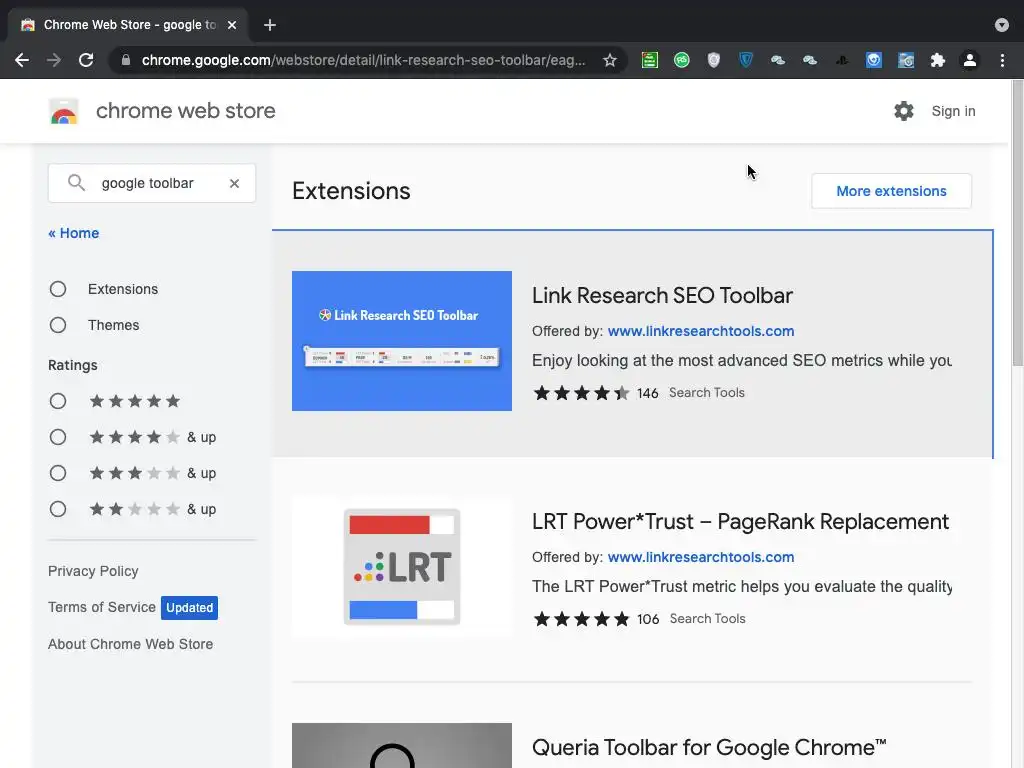
Task: Open the Terms of Service link
Action: [x=102, y=607]
